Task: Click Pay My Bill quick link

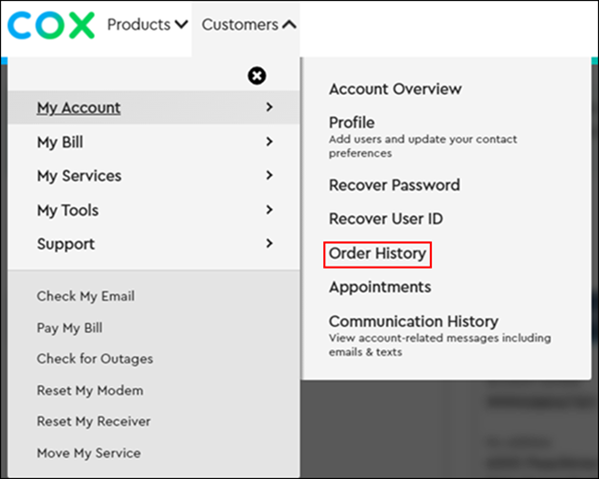Action: (x=70, y=328)
